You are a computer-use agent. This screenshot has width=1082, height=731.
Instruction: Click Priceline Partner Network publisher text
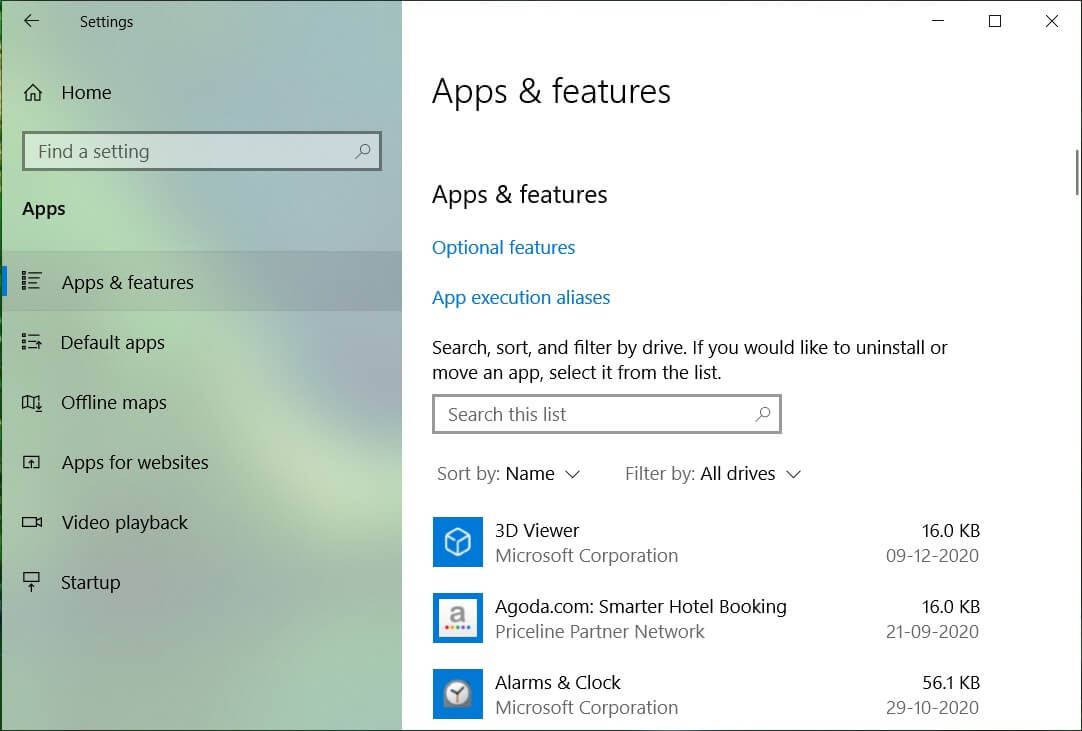point(600,632)
